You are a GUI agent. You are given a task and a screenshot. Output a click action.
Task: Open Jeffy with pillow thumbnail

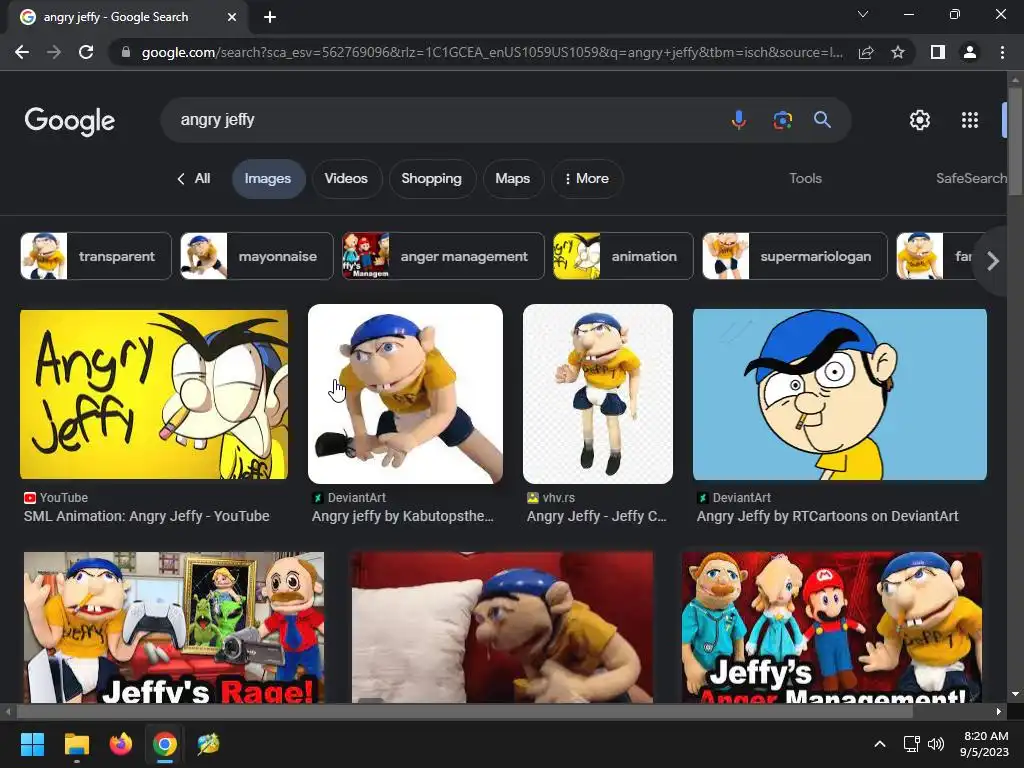[502, 628]
